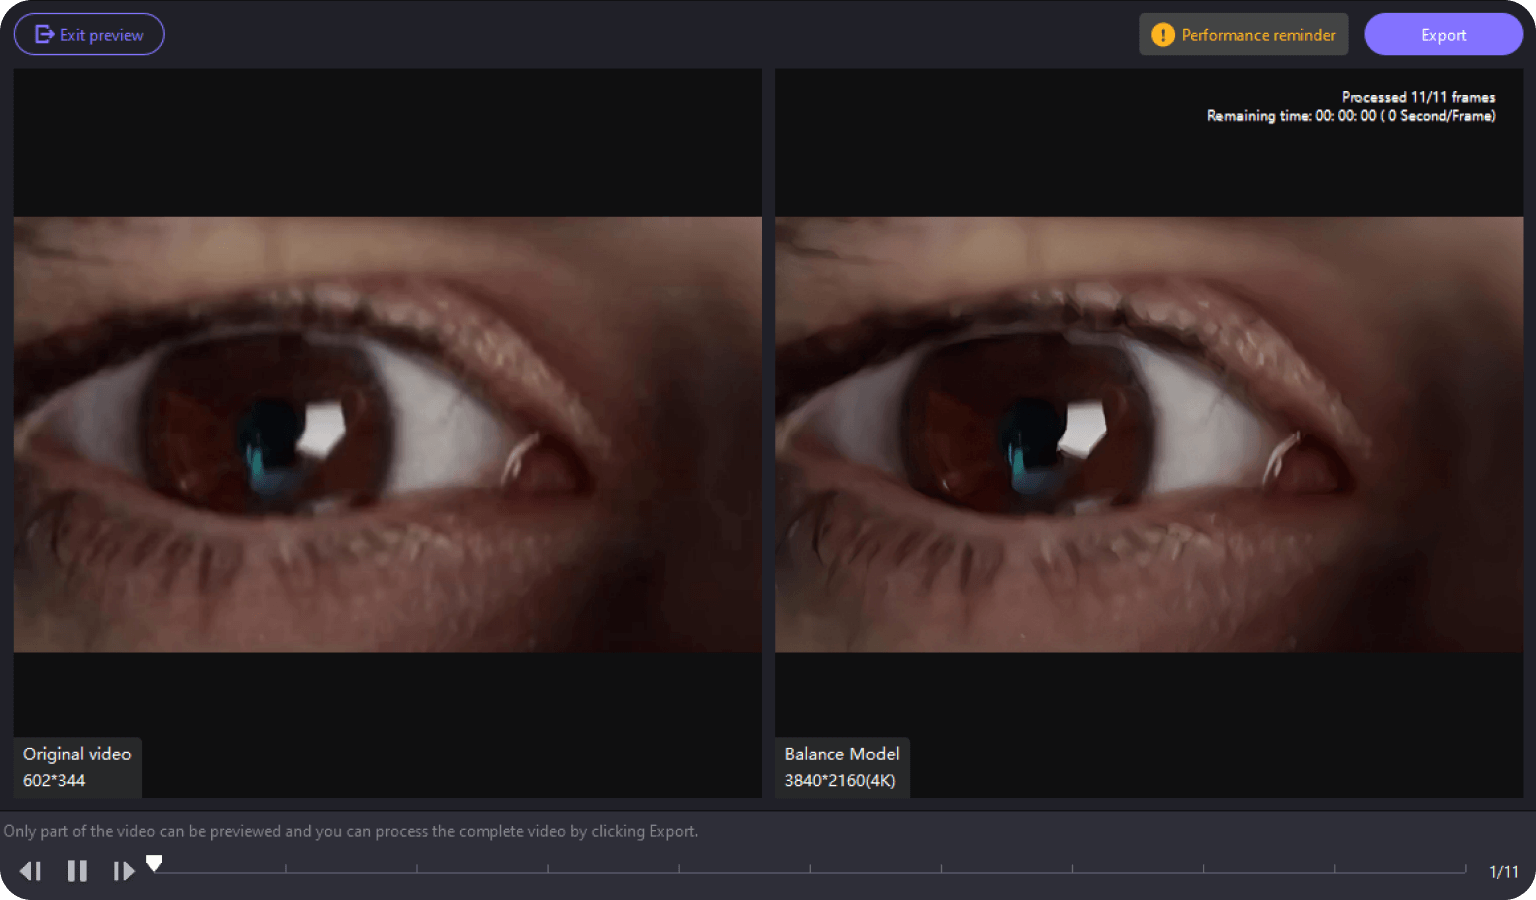Click the Balance Model 3840*2160(4K) label

(841, 767)
